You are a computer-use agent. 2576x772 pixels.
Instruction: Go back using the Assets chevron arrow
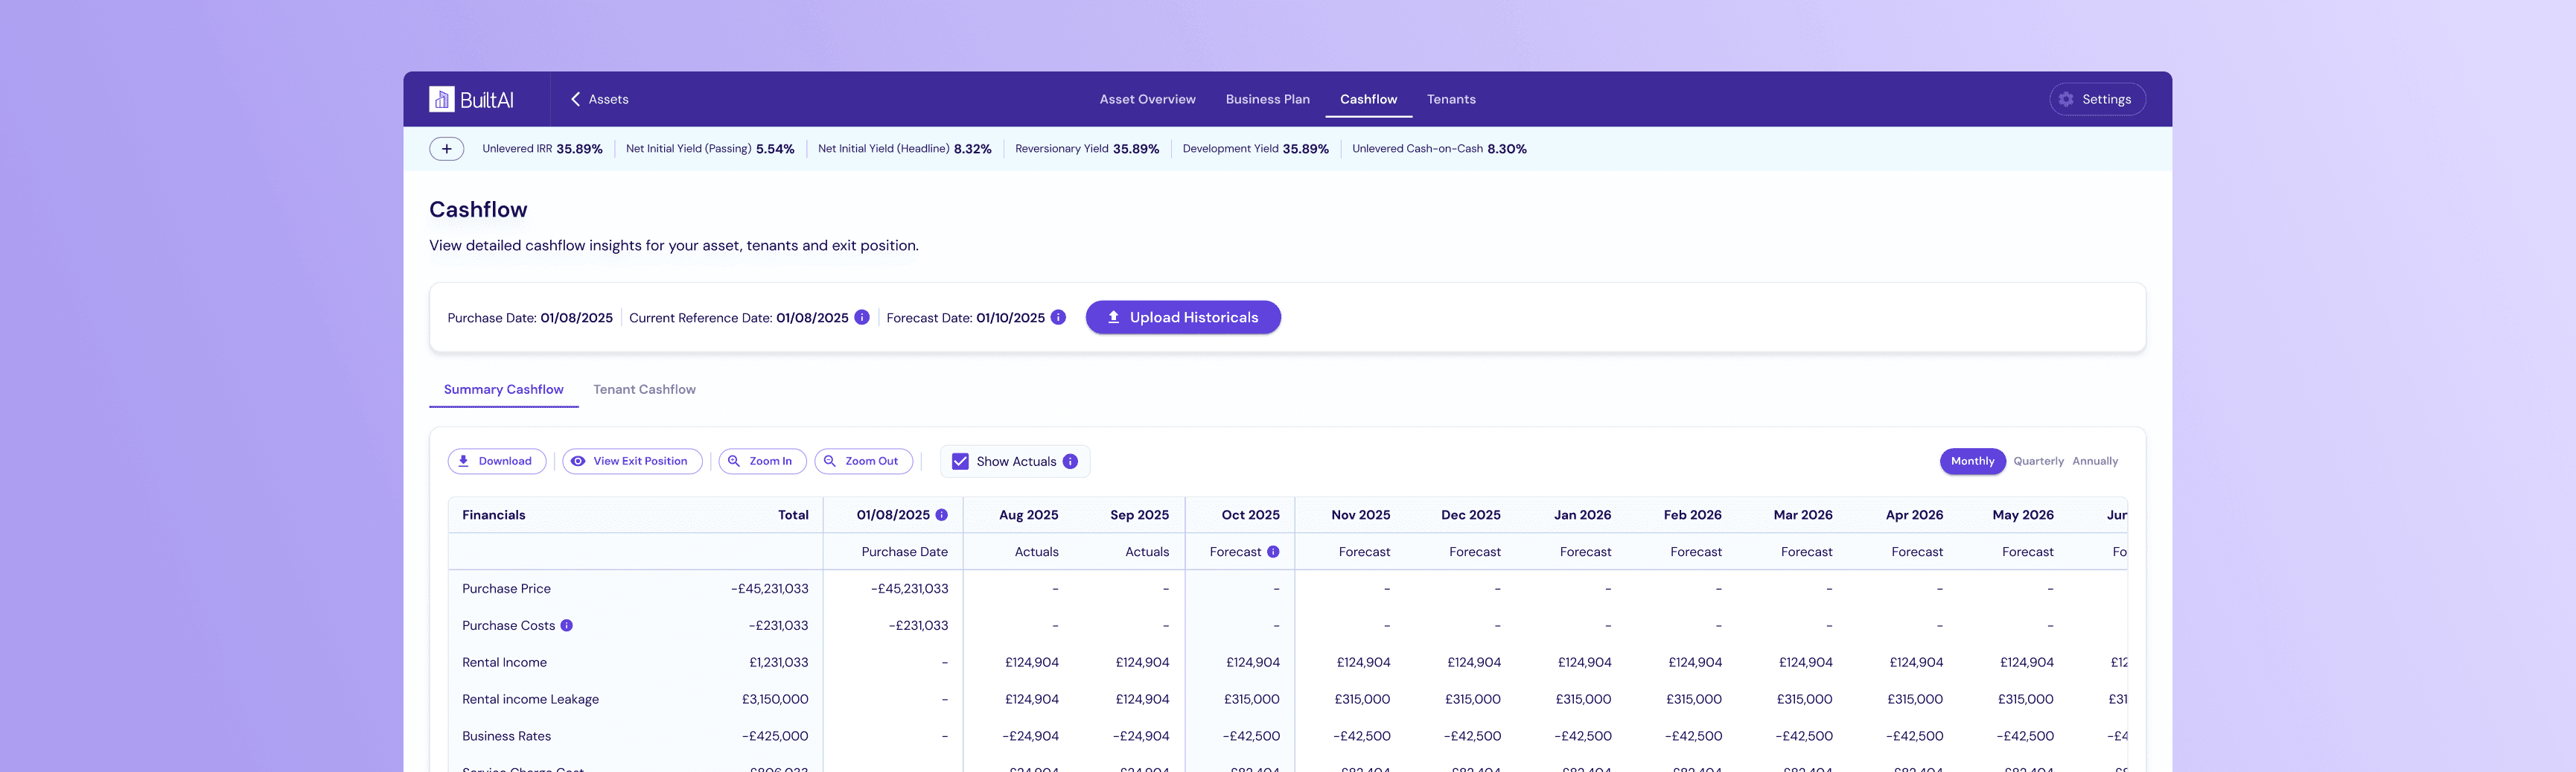click(575, 99)
